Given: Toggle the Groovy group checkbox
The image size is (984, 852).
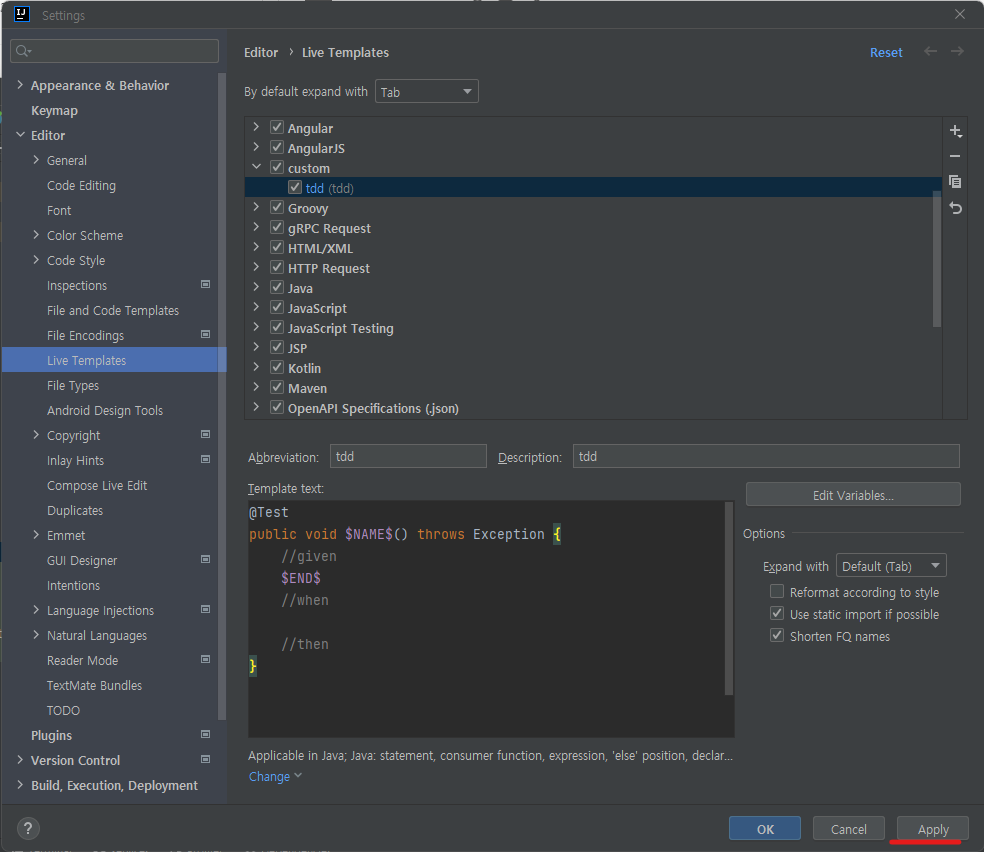Looking at the screenshot, I should tap(277, 208).
